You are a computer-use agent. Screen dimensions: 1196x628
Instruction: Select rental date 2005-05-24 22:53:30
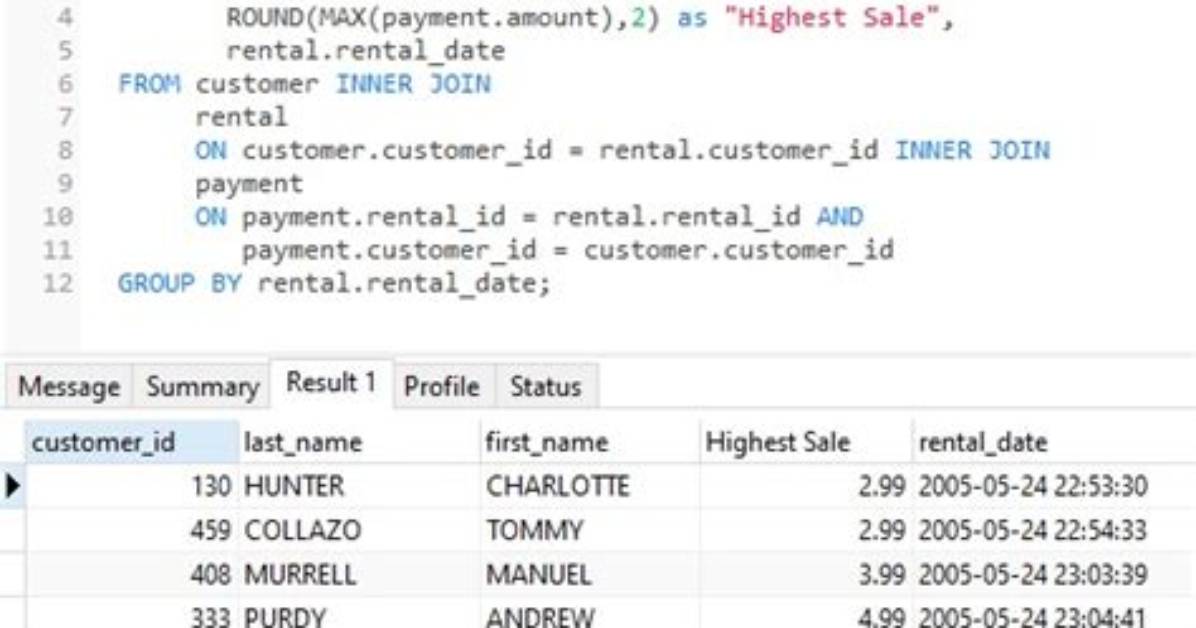tap(1053, 486)
